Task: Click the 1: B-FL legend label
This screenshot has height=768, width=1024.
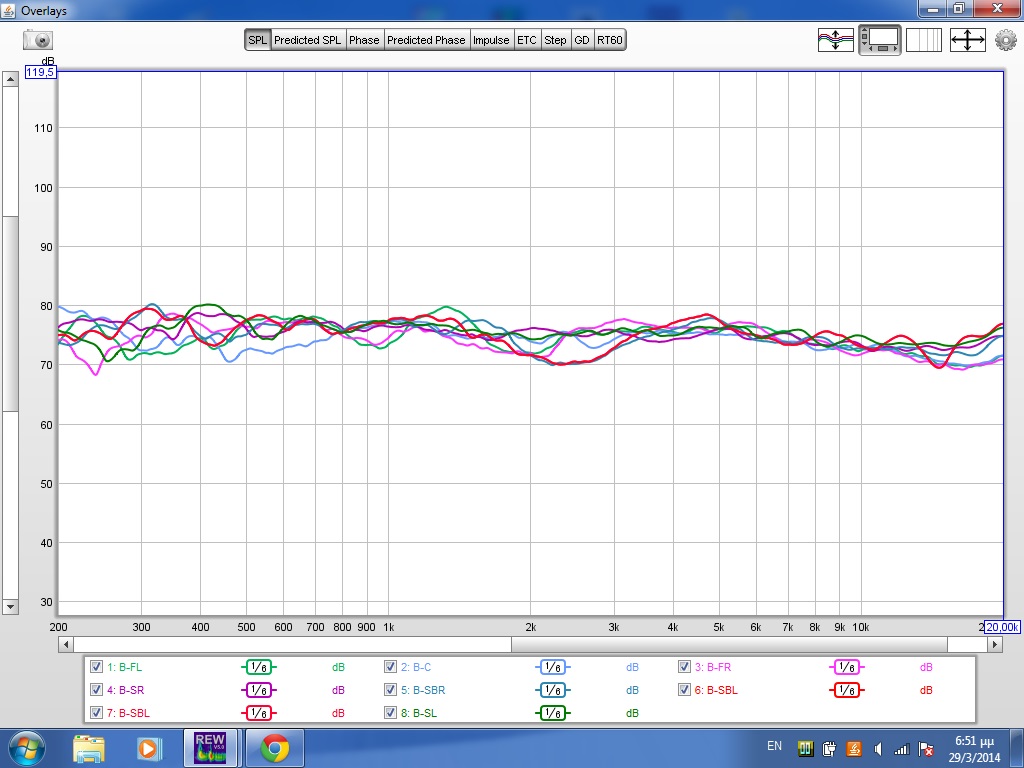Action: (124, 667)
